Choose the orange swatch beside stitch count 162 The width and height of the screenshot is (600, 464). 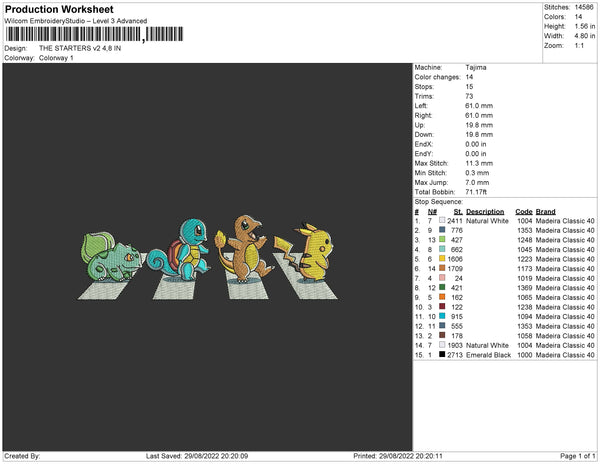(x=442, y=297)
